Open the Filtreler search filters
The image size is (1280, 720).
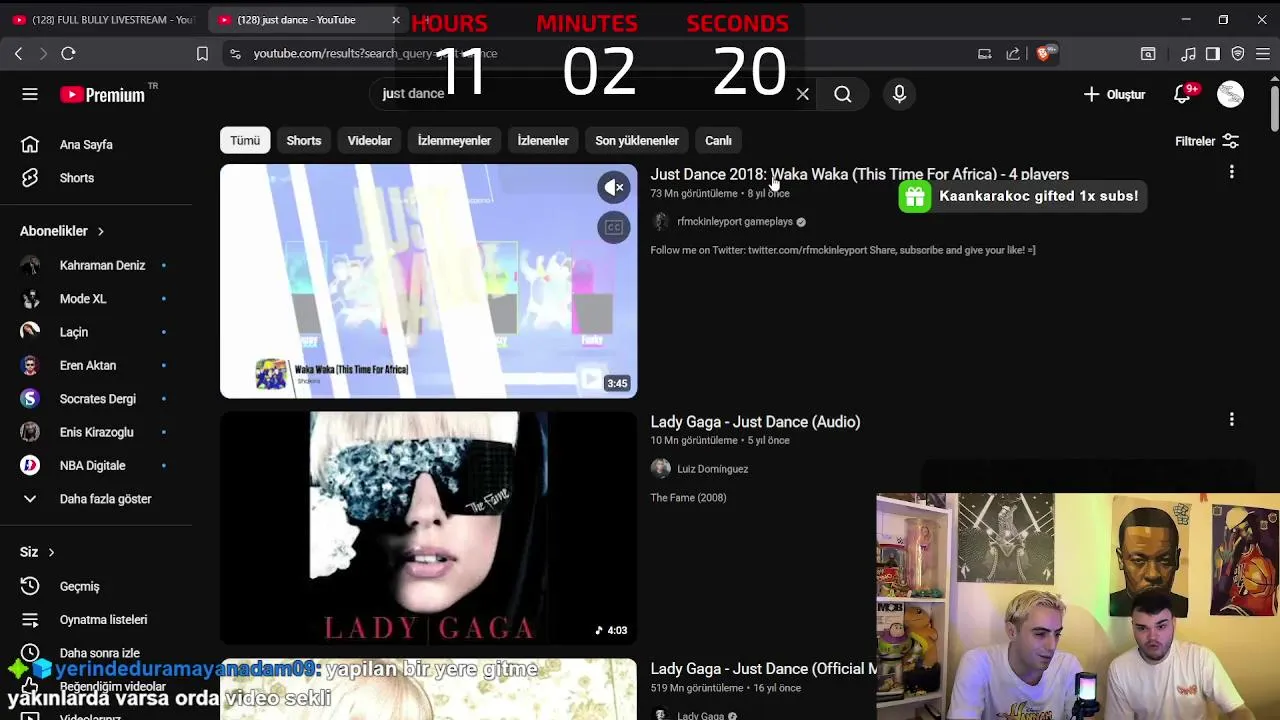click(x=1207, y=141)
